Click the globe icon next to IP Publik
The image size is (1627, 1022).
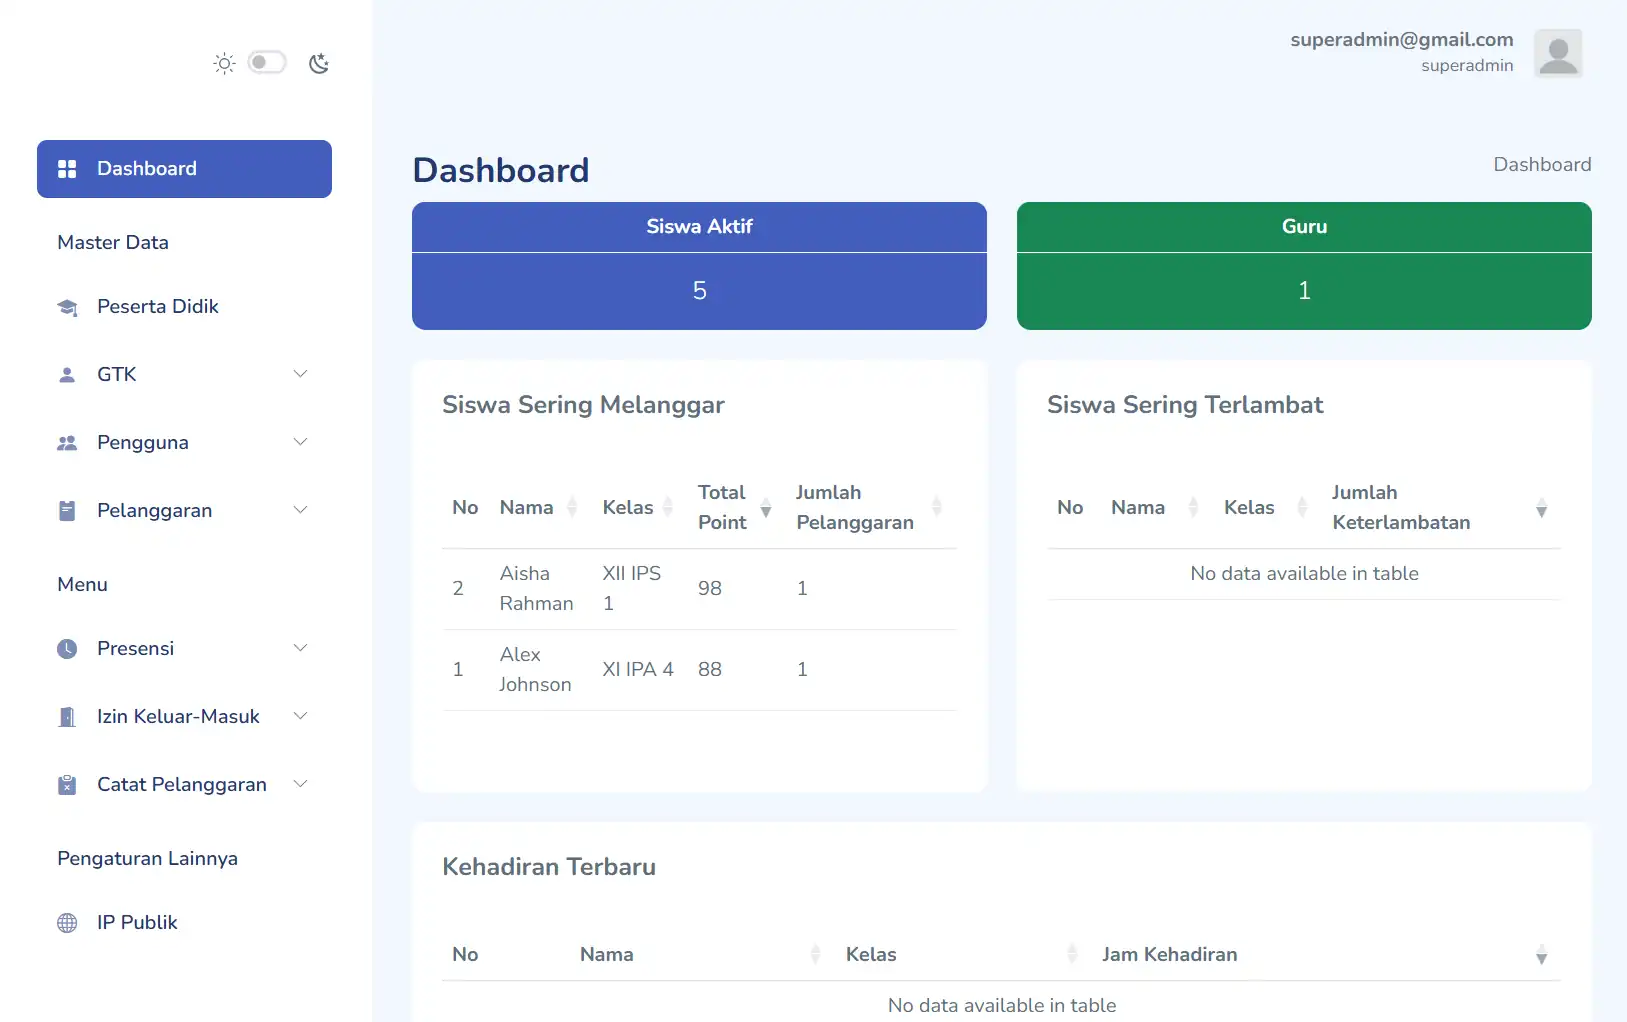(67, 922)
